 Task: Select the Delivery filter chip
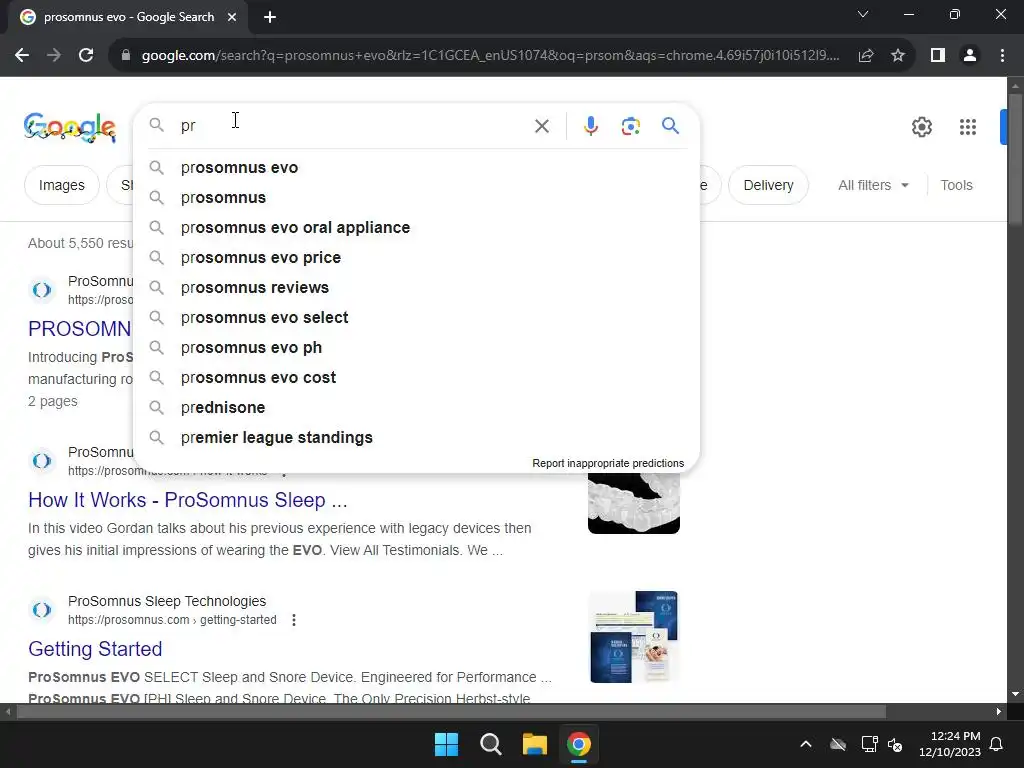click(x=768, y=185)
